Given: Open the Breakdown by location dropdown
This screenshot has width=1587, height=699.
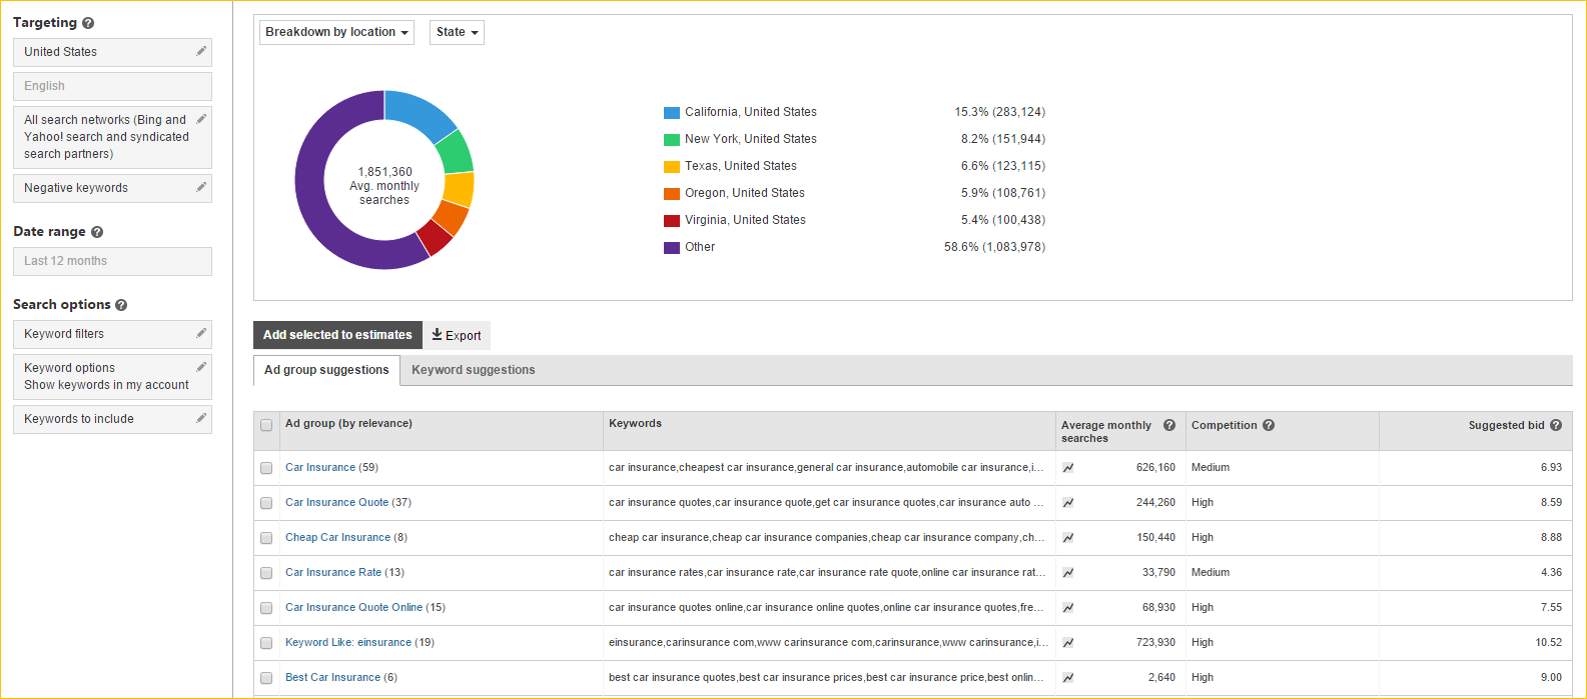Looking at the screenshot, I should tap(336, 32).
